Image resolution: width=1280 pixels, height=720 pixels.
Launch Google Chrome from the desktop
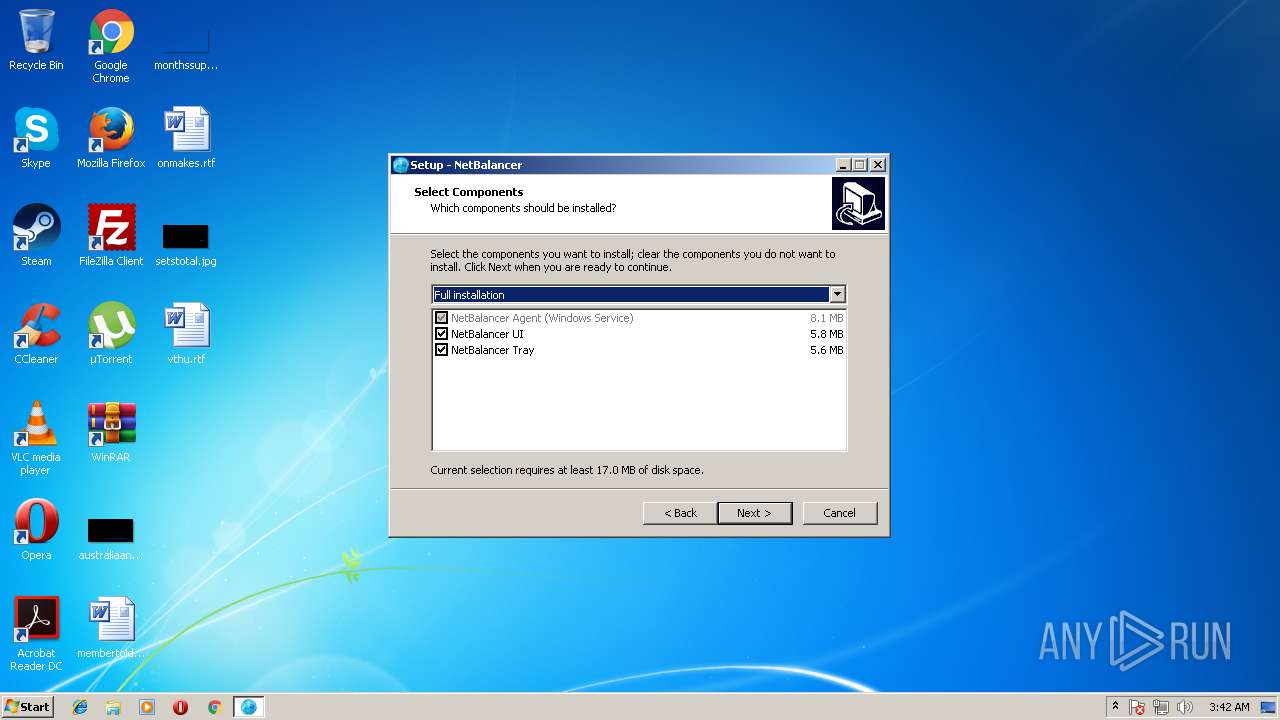pos(111,46)
